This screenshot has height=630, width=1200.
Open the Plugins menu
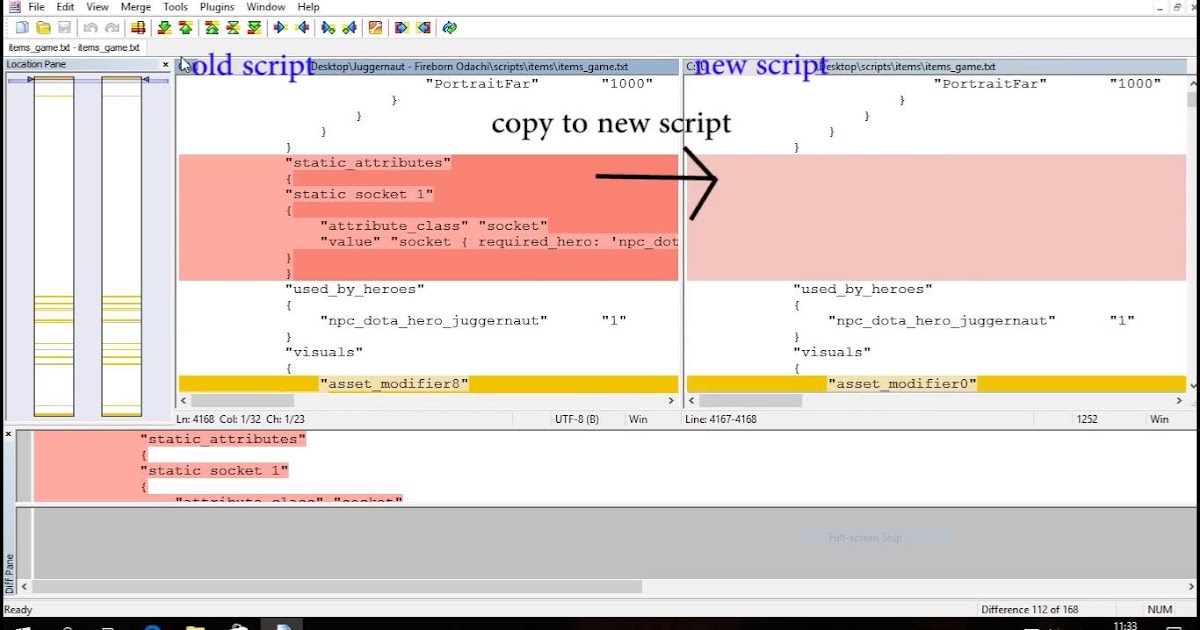coord(217,7)
